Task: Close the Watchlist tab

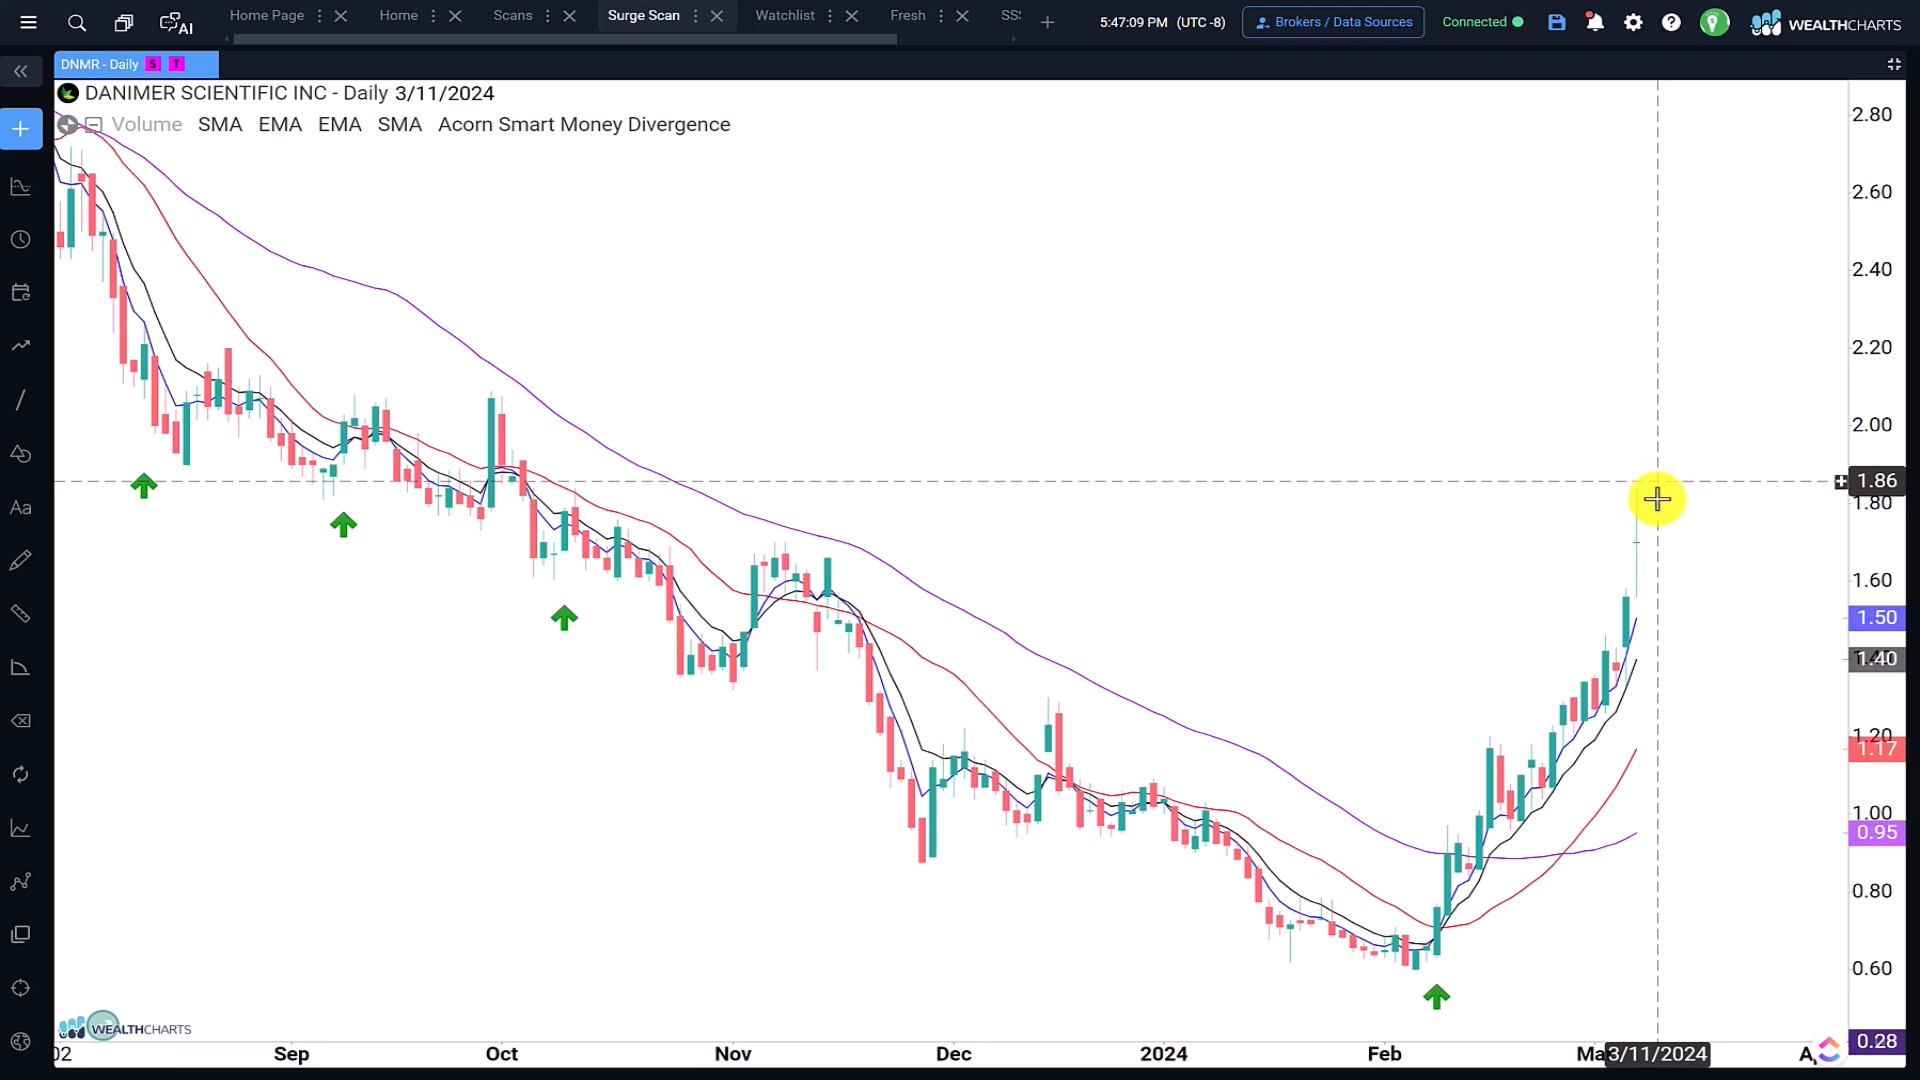Action: (x=852, y=16)
